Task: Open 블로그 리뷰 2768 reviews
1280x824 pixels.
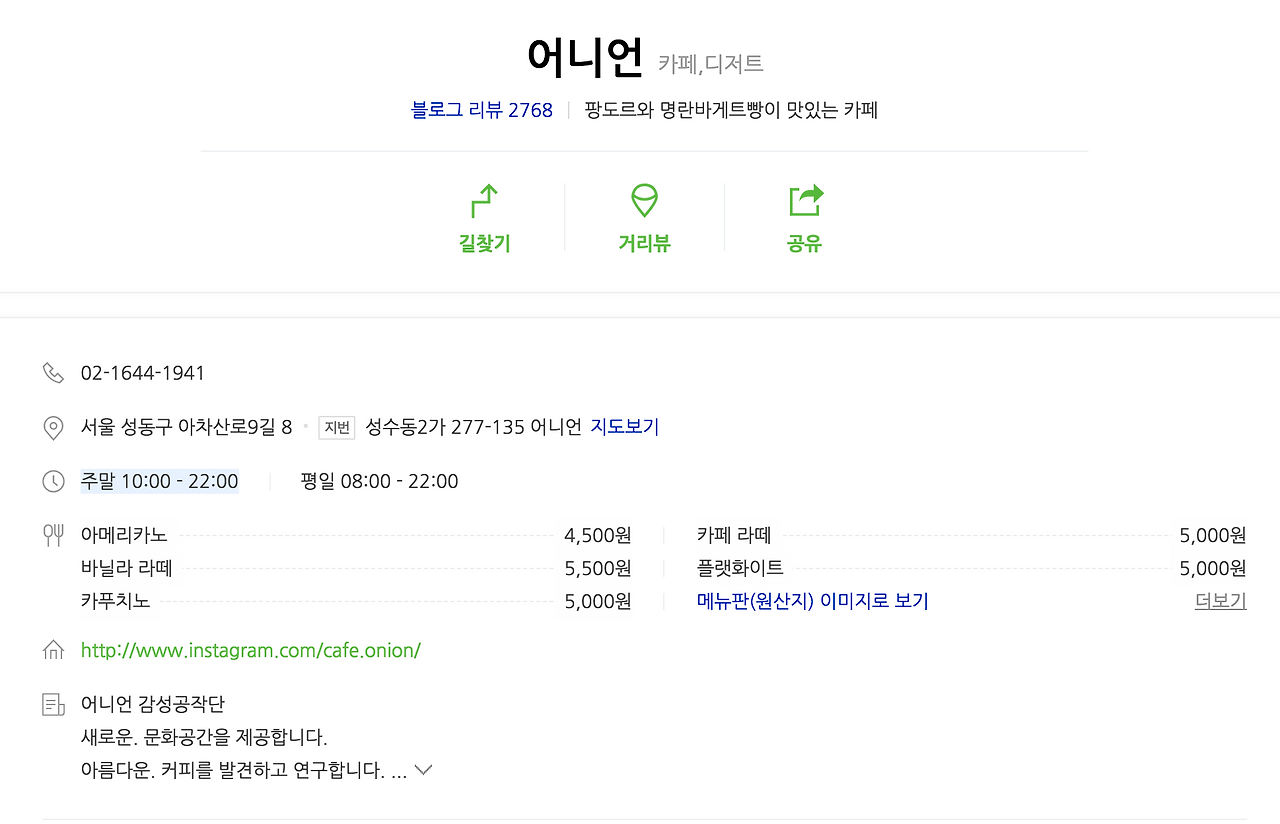Action: click(x=481, y=110)
